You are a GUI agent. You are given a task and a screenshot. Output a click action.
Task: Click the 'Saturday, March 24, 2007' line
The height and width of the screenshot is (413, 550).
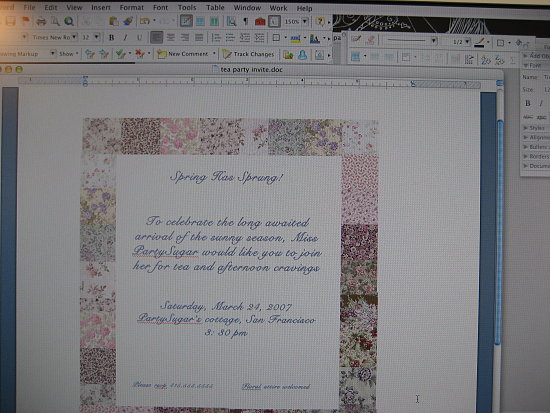226,306
